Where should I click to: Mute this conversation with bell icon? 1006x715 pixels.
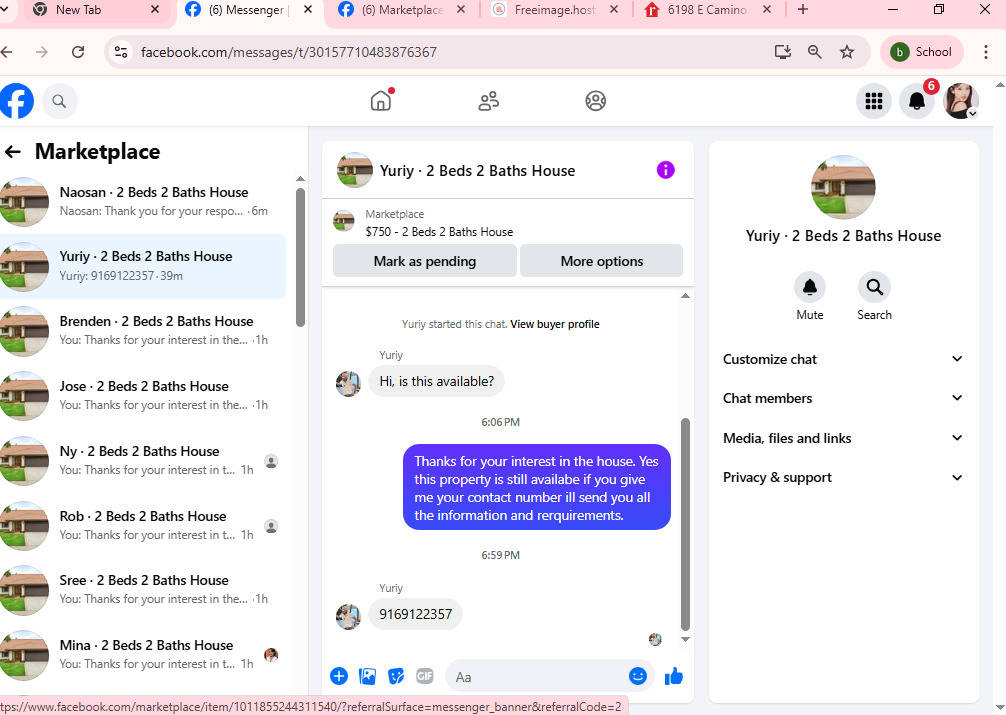(810, 287)
